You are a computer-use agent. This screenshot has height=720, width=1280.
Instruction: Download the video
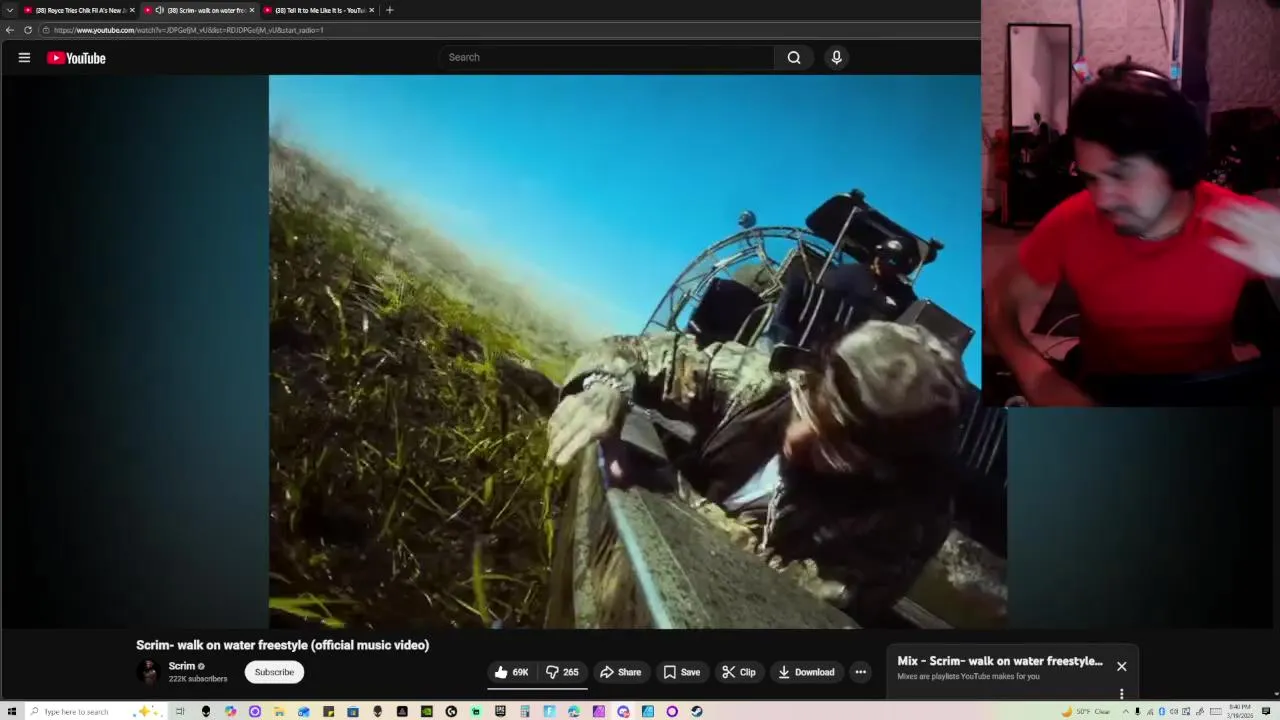click(x=806, y=672)
